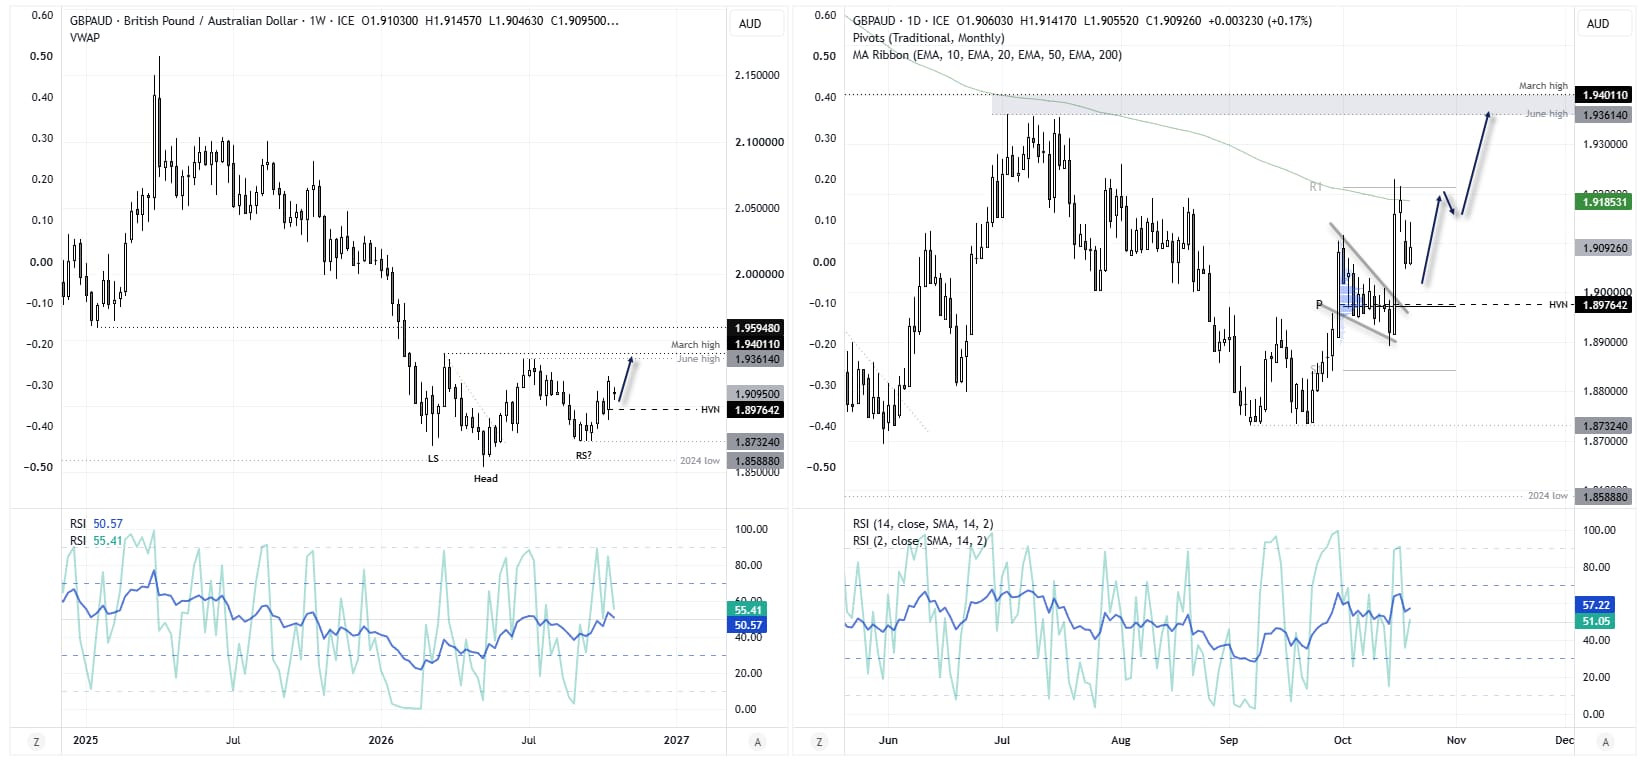The height and width of the screenshot is (761, 1646).
Task: Click the green 1.918531 price tag on daily chart
Action: (1604, 202)
